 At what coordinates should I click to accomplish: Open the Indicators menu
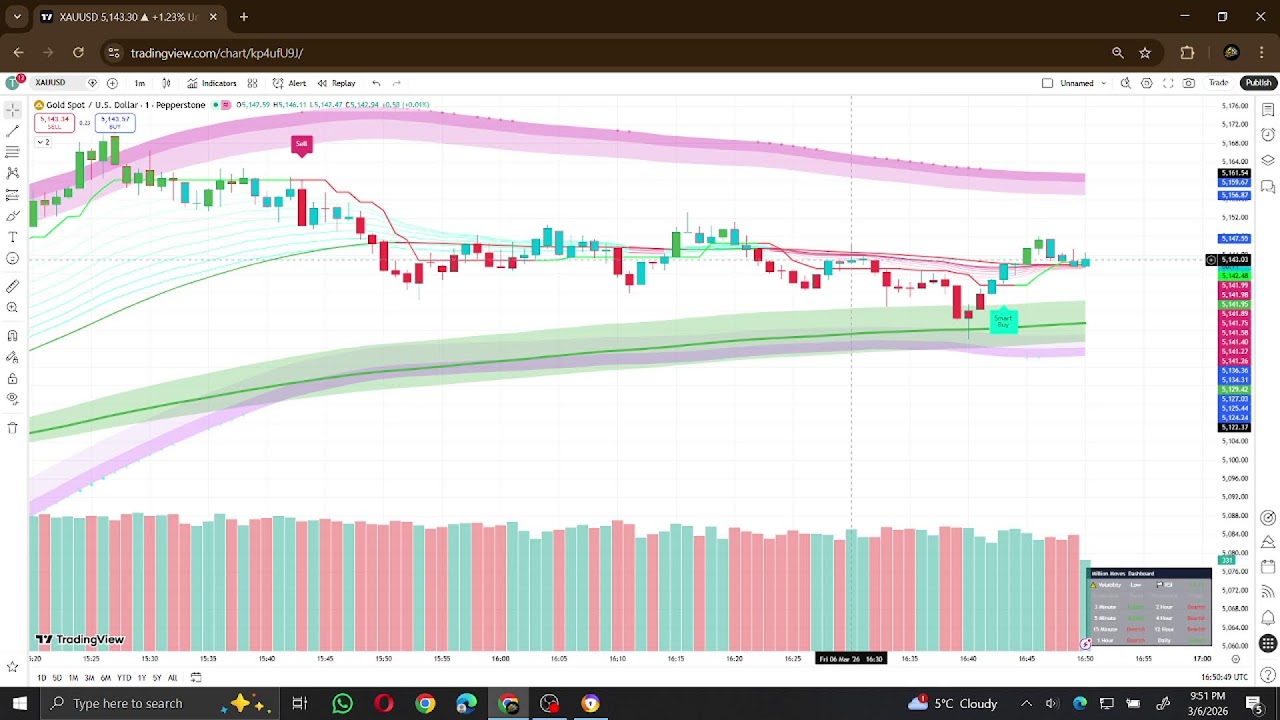tap(212, 83)
